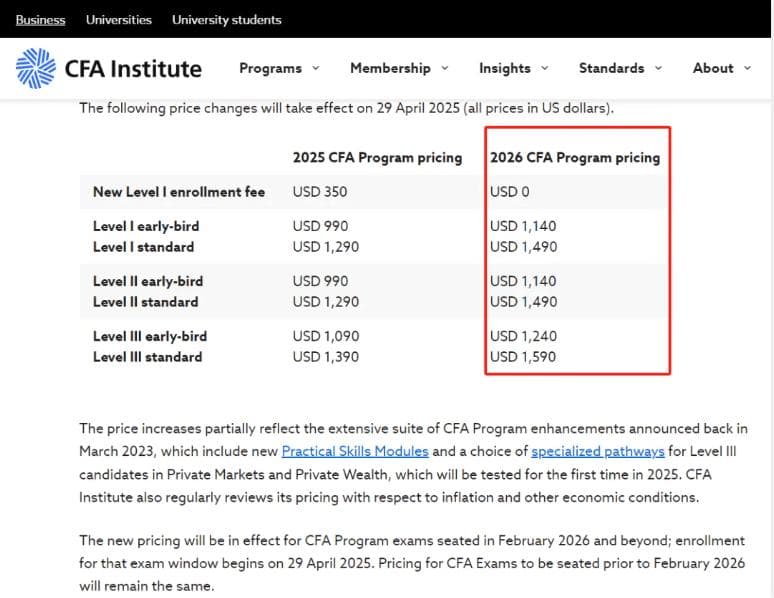Click the USD 1,590 Level III standard price
This screenshot has width=774, height=598.
(x=523, y=357)
